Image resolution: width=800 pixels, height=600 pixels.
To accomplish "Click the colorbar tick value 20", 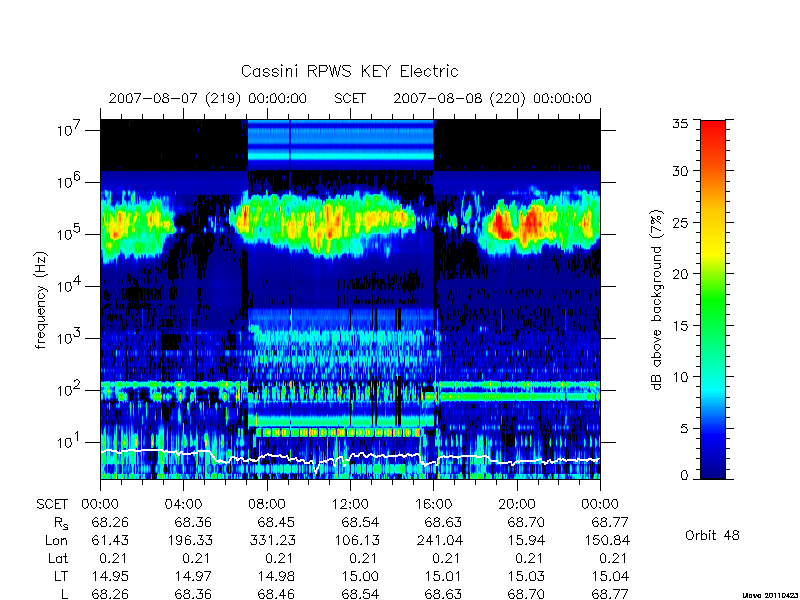I will [x=680, y=274].
